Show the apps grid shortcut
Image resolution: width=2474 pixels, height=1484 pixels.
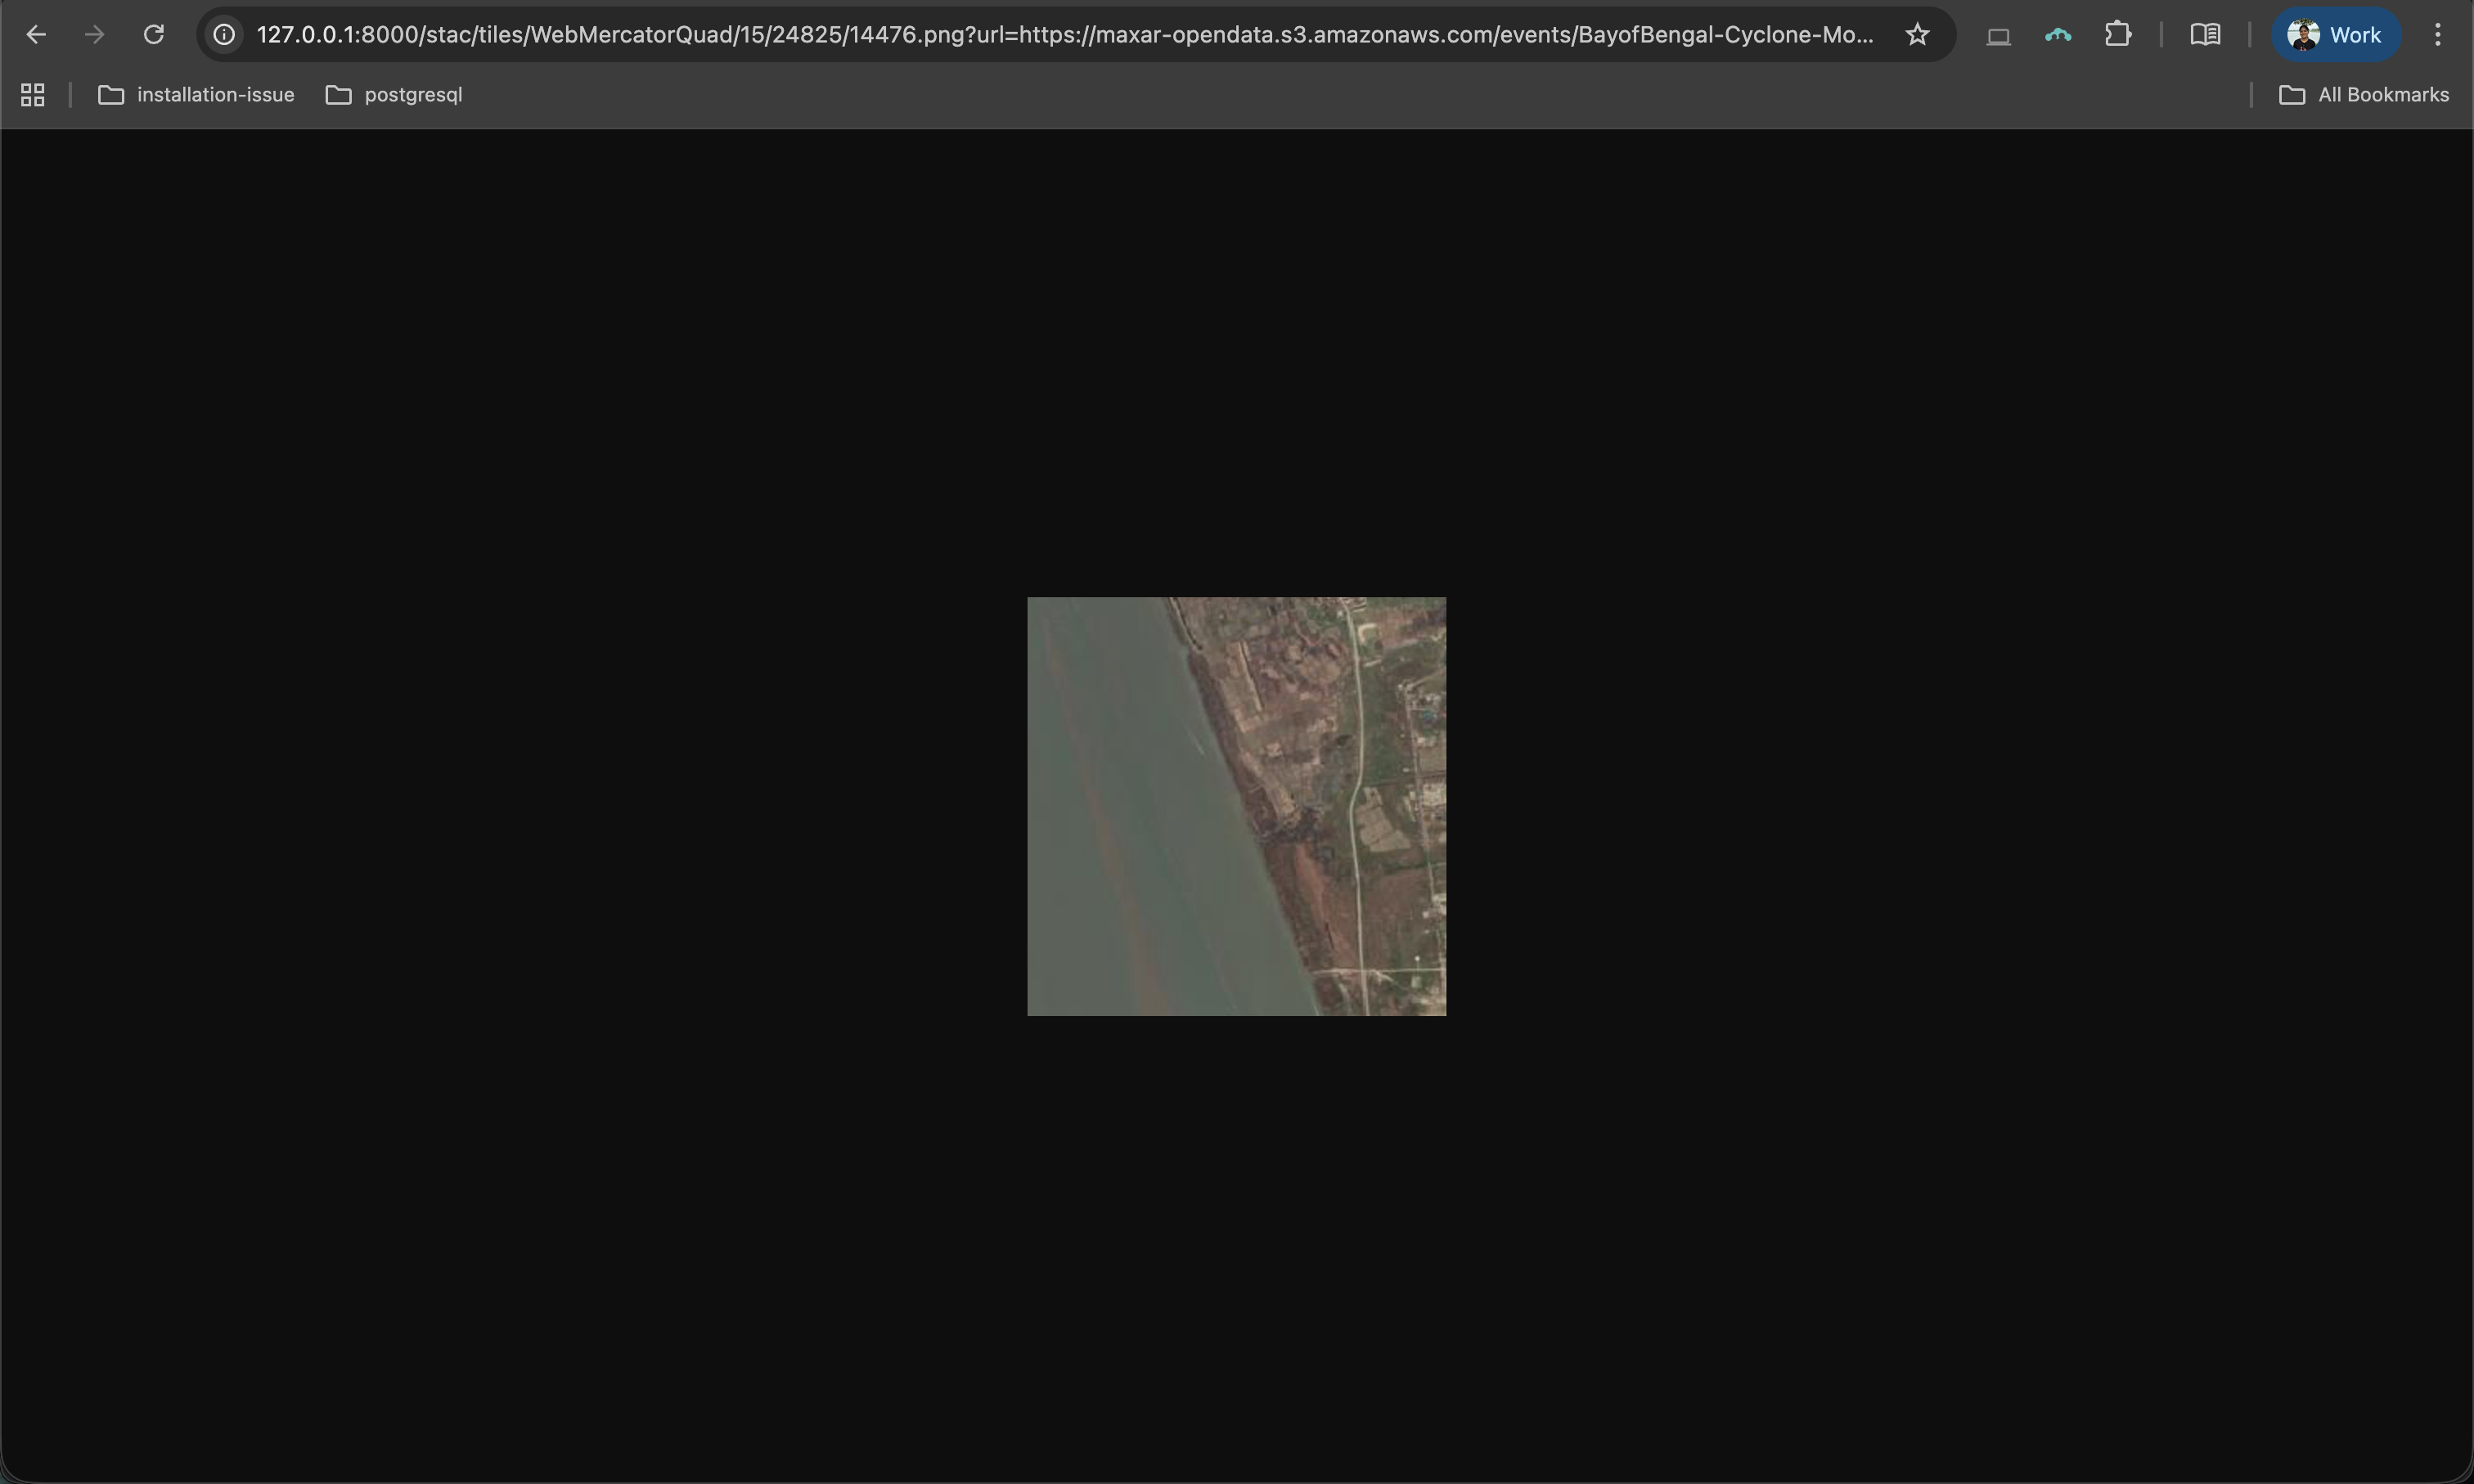(33, 95)
